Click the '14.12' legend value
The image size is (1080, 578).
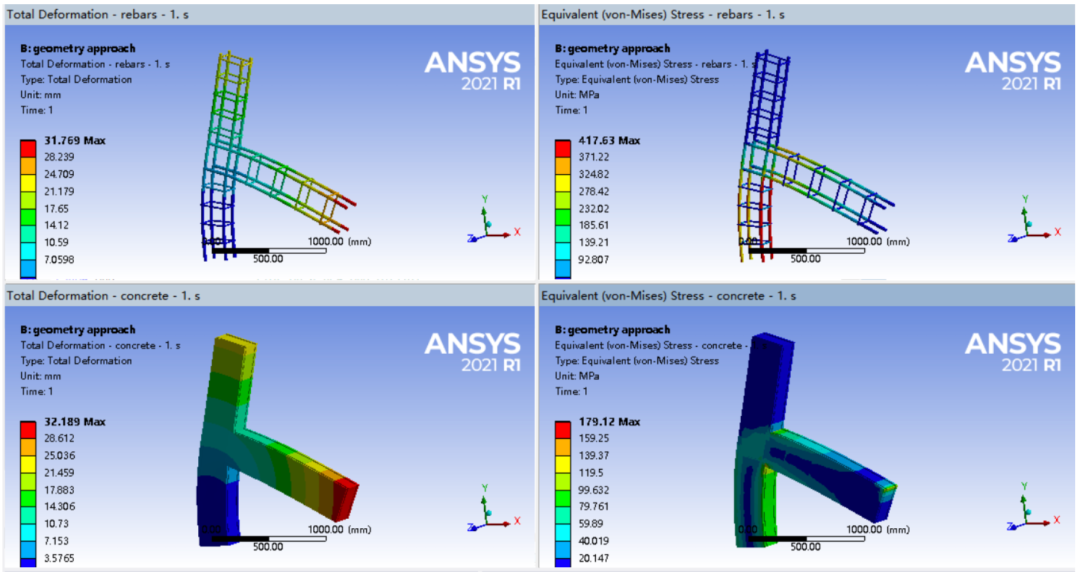[56, 225]
